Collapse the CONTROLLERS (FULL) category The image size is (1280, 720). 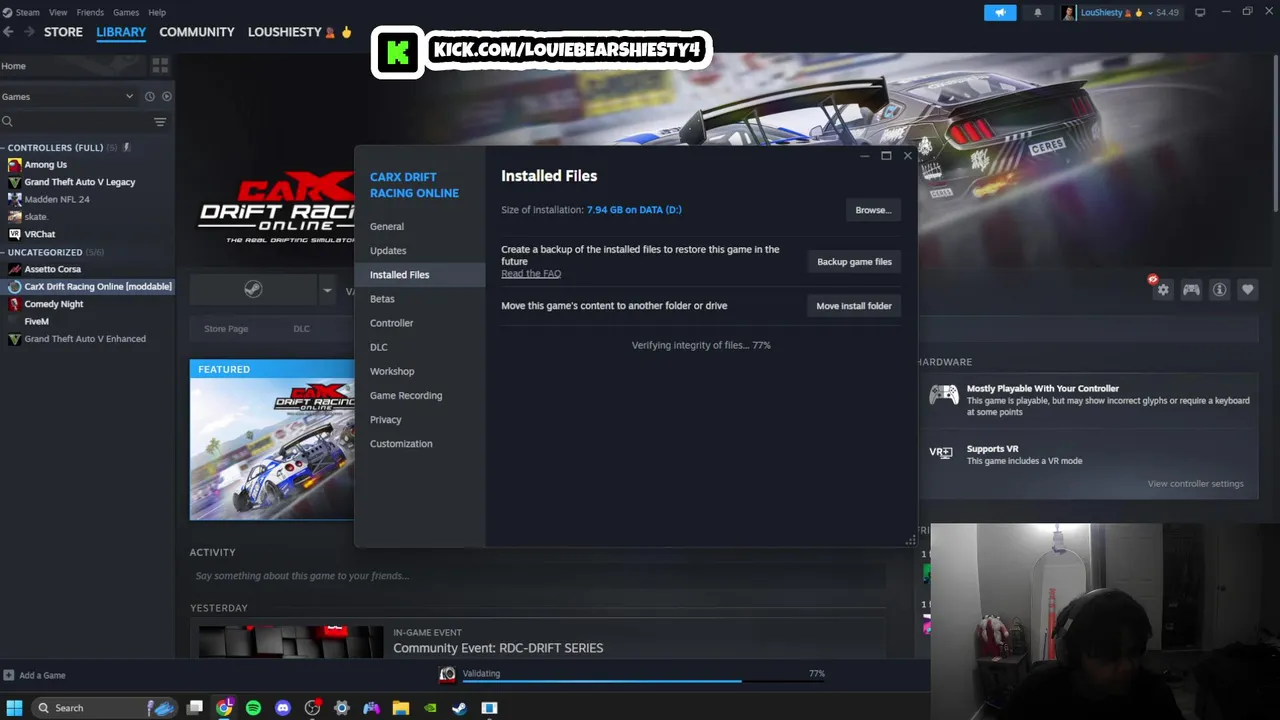(x=3, y=148)
